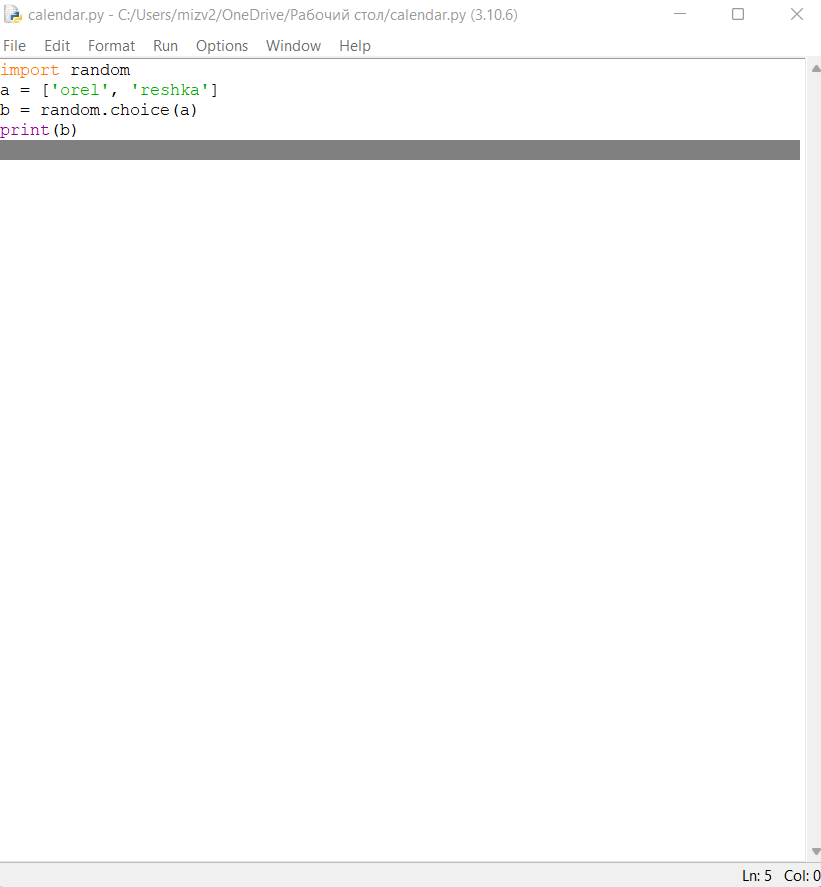Open the File menu

pos(14,46)
